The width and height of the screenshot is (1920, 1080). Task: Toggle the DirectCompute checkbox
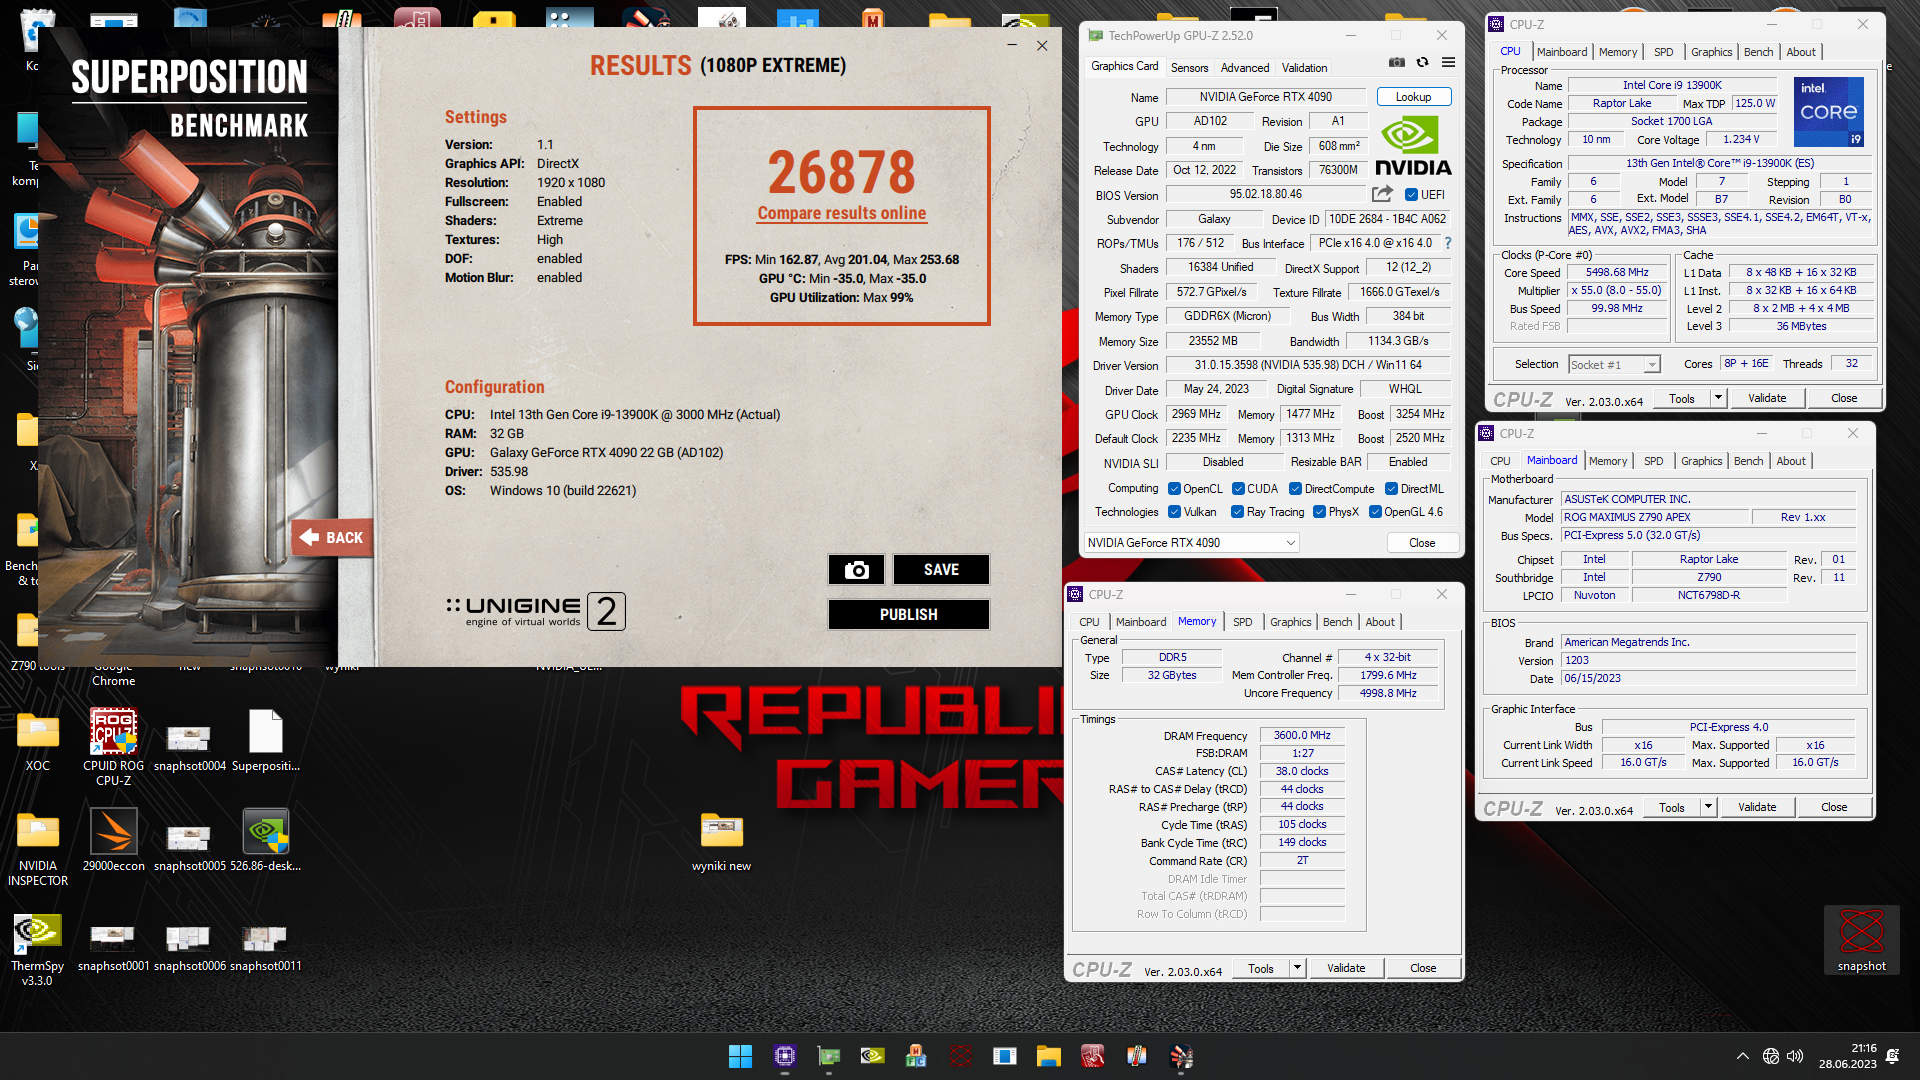[1295, 489]
